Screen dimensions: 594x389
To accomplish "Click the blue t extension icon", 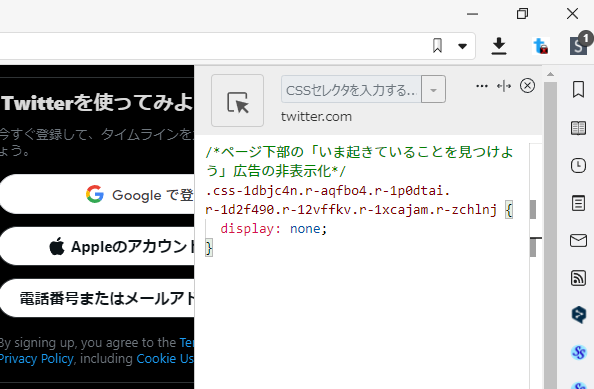I will click(x=541, y=46).
